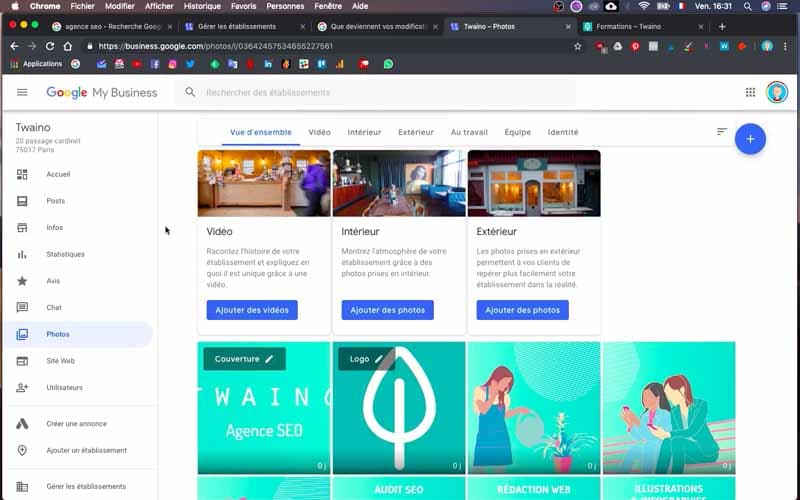
Task: Click Ajouter des vidéos button
Action: coord(252,310)
